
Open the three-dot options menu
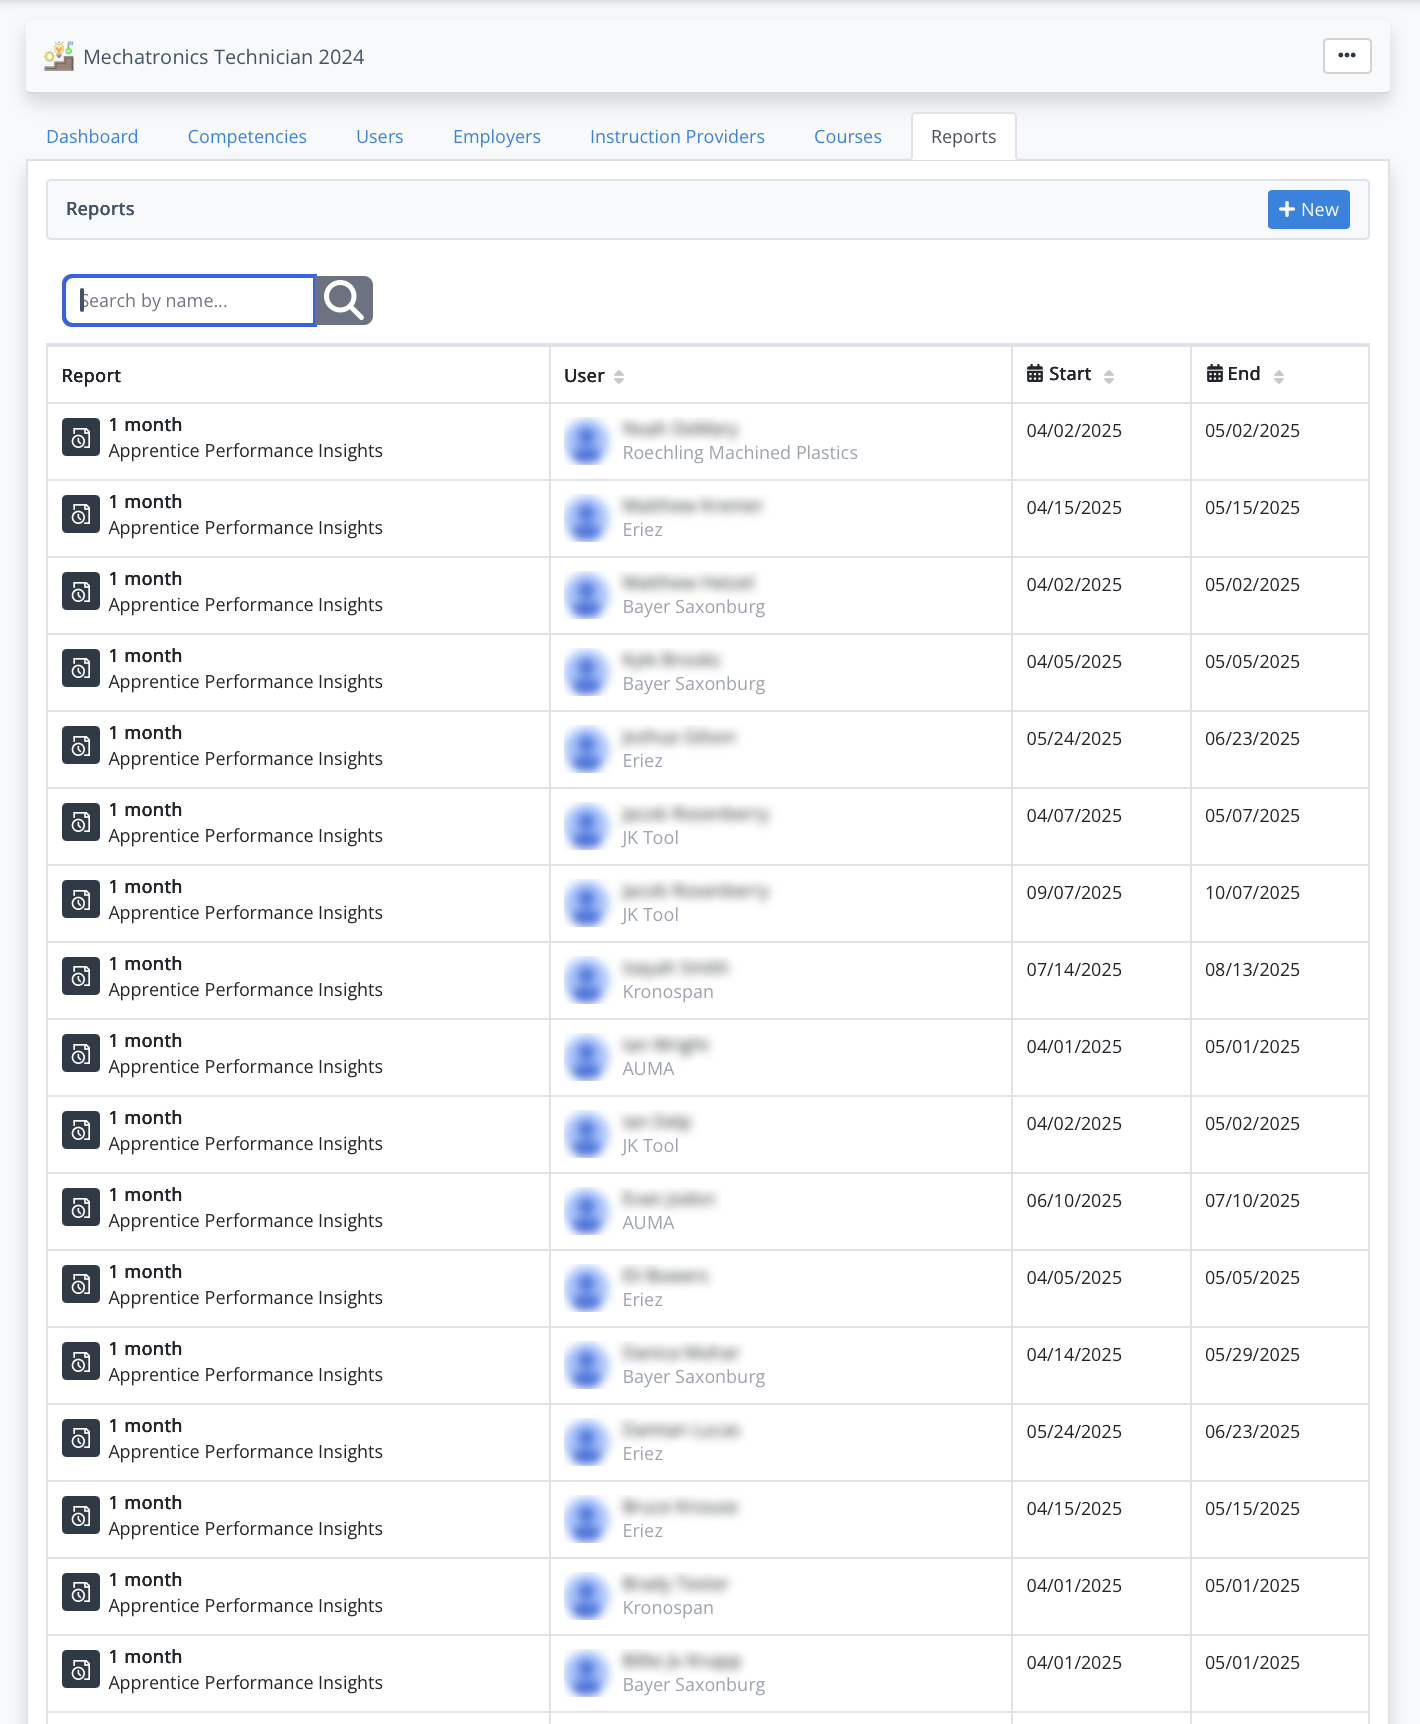pos(1346,56)
